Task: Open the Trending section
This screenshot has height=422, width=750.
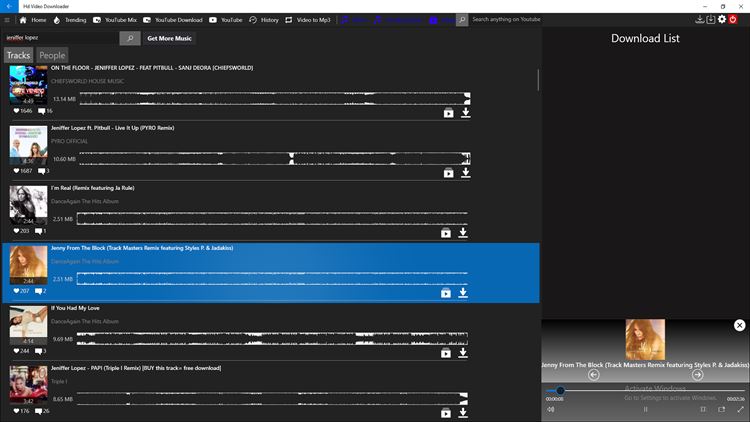Action: (70, 20)
